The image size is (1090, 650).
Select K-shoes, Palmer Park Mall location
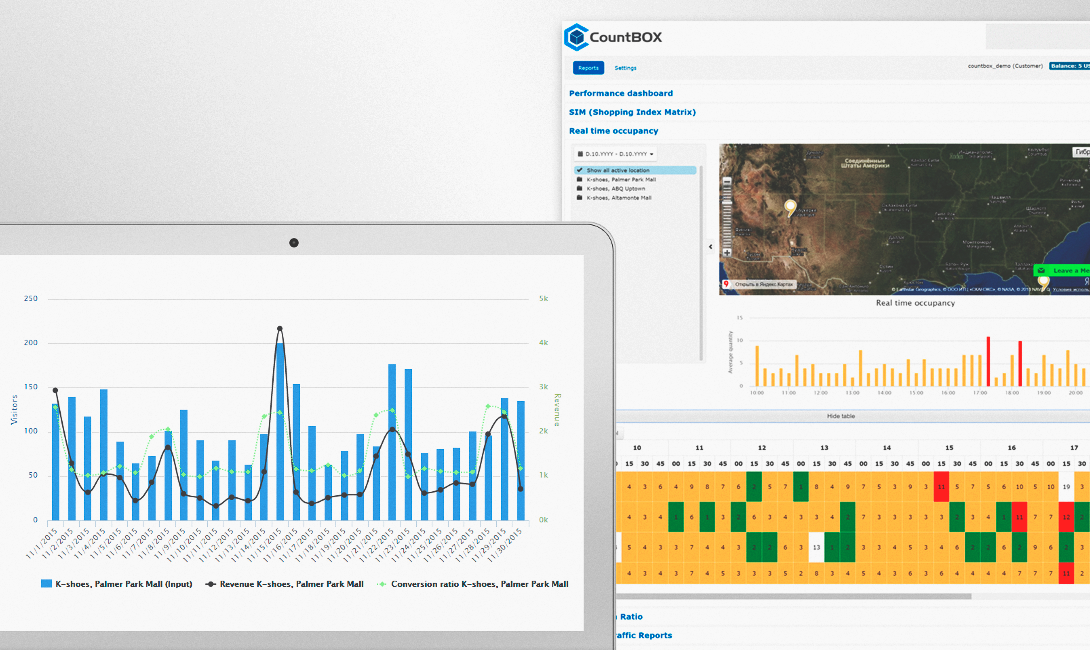tap(620, 179)
